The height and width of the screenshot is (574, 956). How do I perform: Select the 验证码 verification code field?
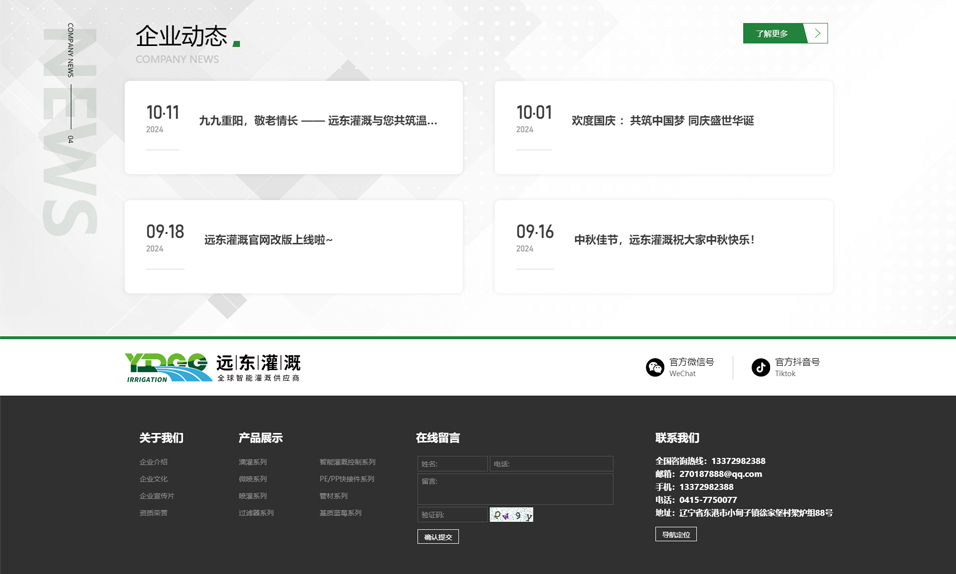pos(452,515)
